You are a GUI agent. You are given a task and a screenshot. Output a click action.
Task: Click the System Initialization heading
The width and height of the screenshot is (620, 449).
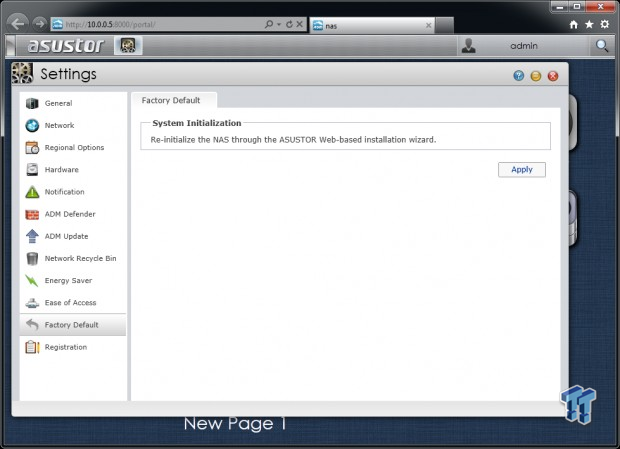(x=197, y=123)
